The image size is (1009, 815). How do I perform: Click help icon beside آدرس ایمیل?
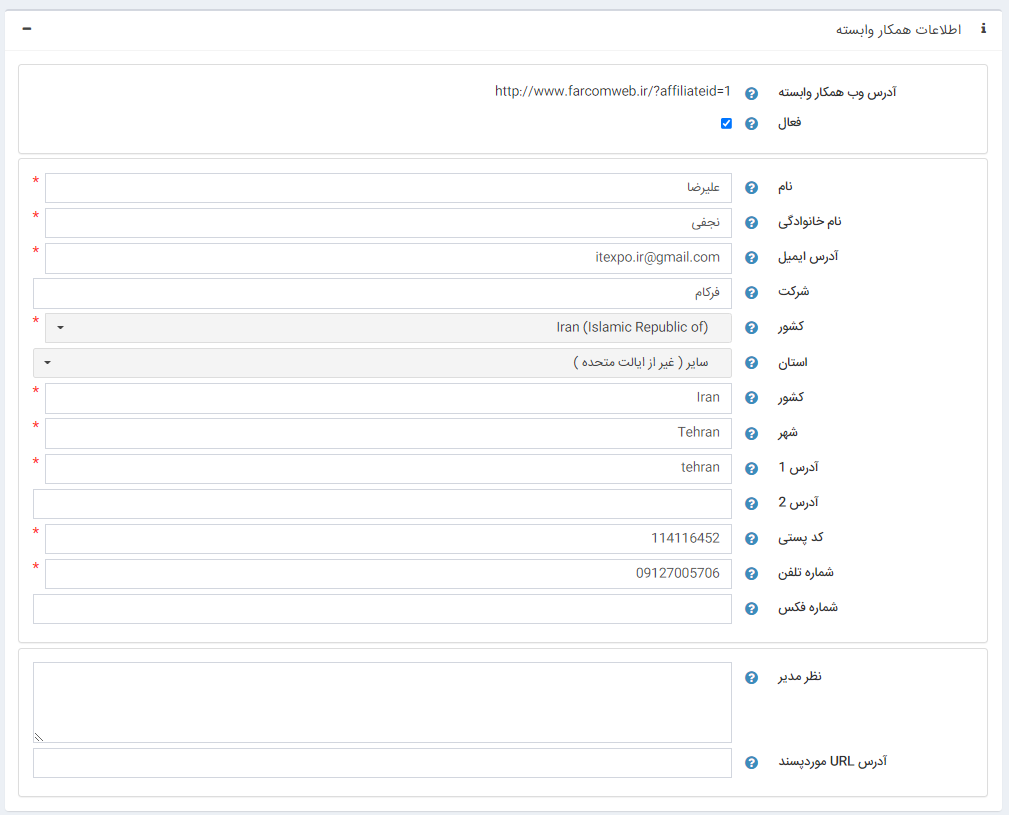click(x=752, y=258)
